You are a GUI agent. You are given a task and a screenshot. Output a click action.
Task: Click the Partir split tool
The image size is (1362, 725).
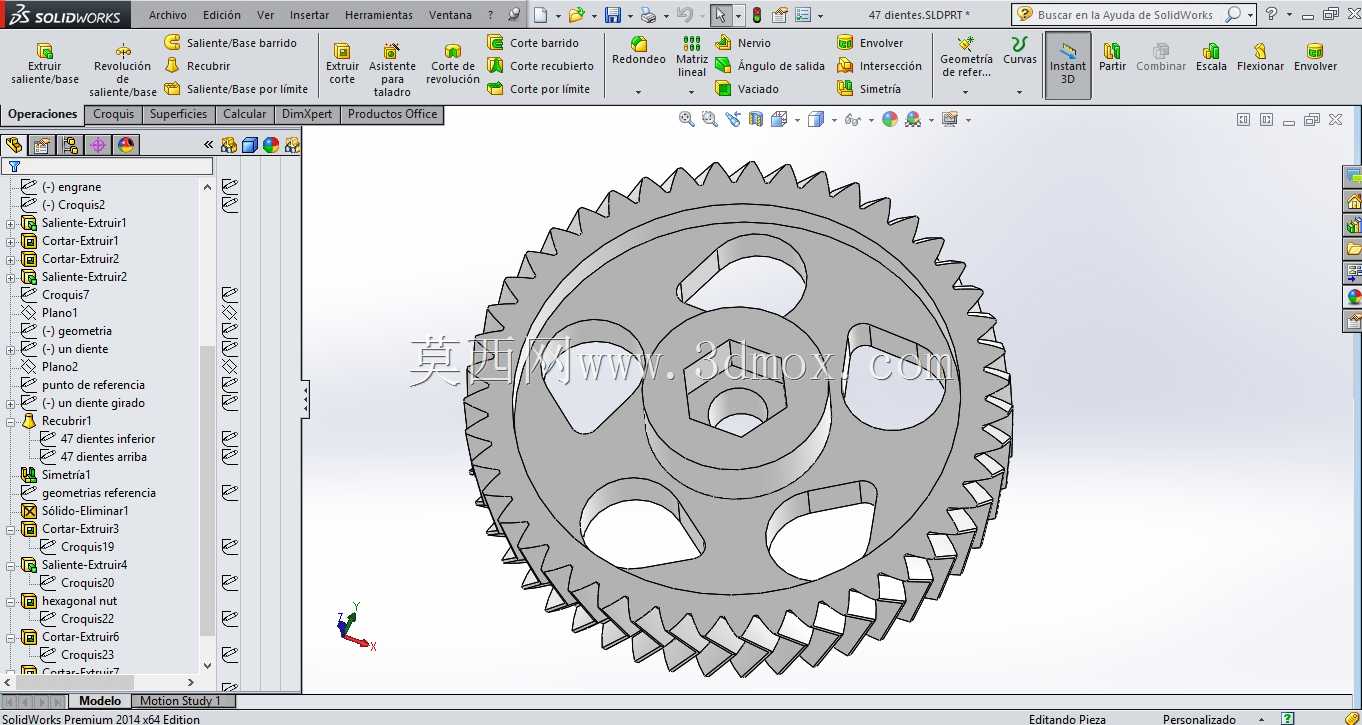[1112, 57]
